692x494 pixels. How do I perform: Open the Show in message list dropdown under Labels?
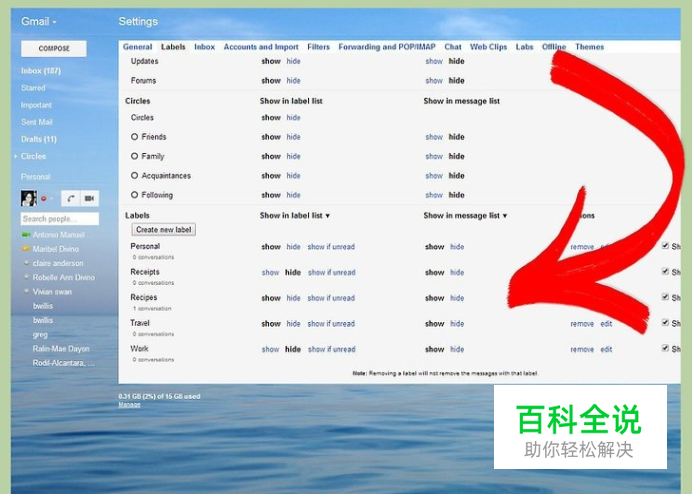click(465, 215)
